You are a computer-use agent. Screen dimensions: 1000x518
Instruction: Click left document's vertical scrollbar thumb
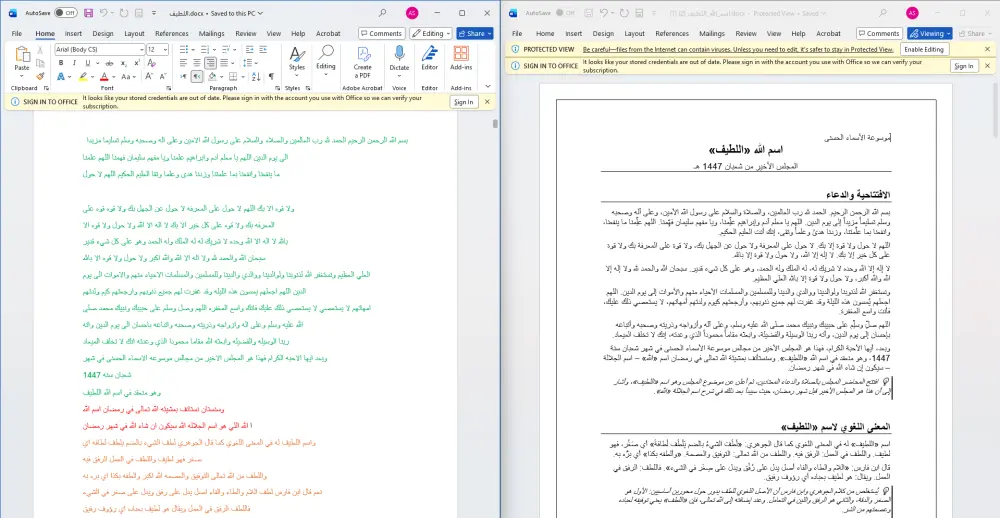(495, 124)
